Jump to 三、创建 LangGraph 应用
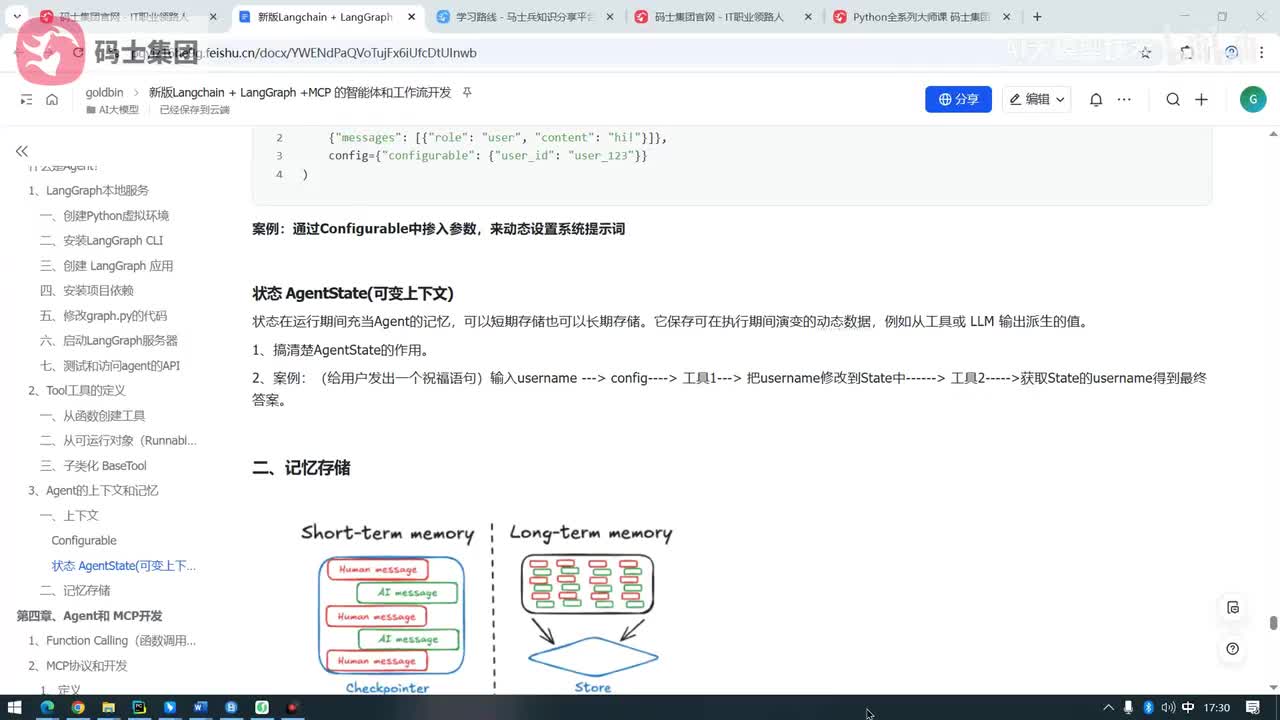Screen dimensions: 1280x720 [x=106, y=265]
